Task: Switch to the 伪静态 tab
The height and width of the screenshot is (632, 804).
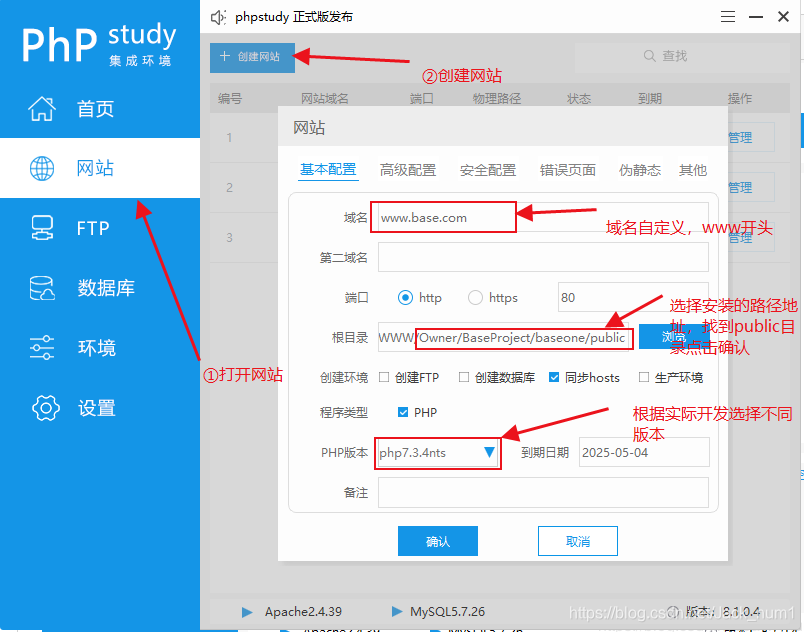Action: coord(640,170)
